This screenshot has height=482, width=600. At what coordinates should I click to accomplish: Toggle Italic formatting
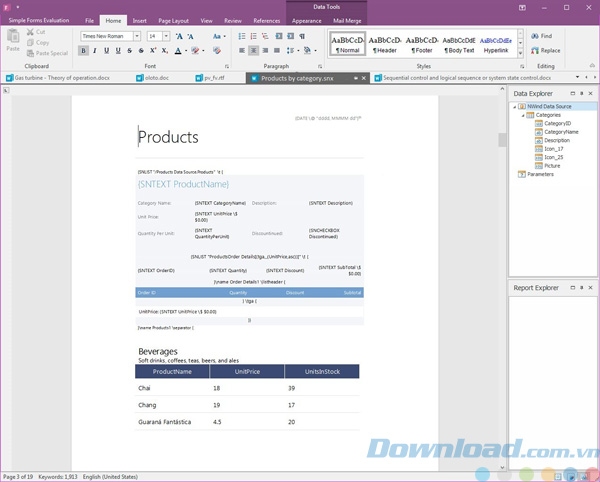coord(96,50)
